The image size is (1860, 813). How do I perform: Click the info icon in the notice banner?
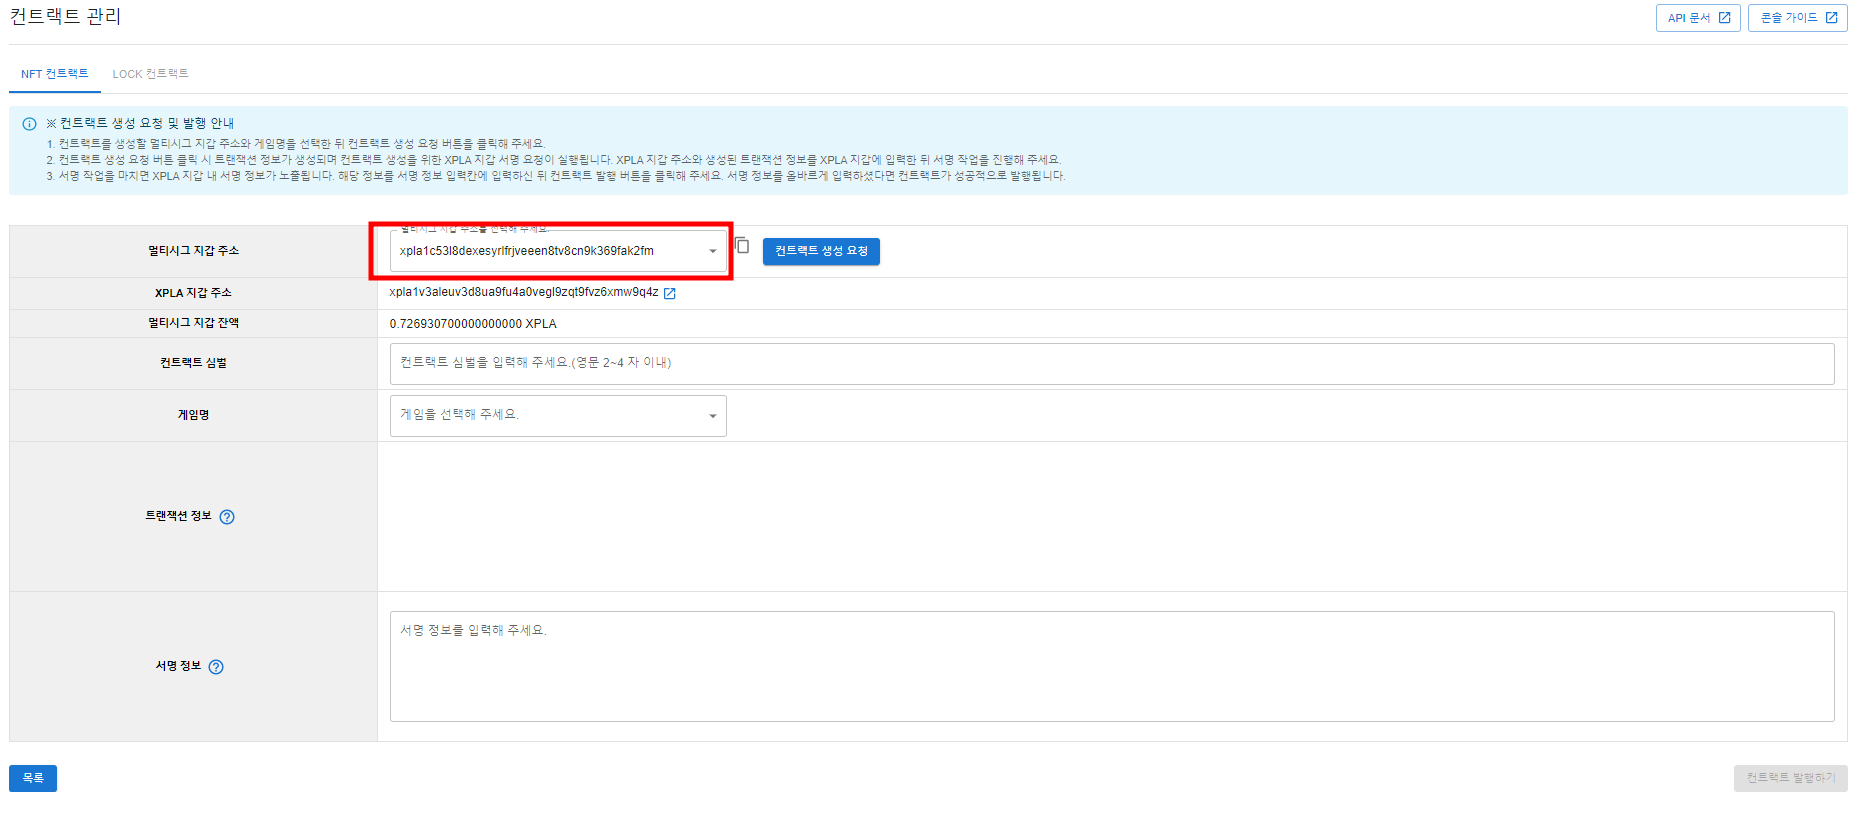[x=29, y=124]
